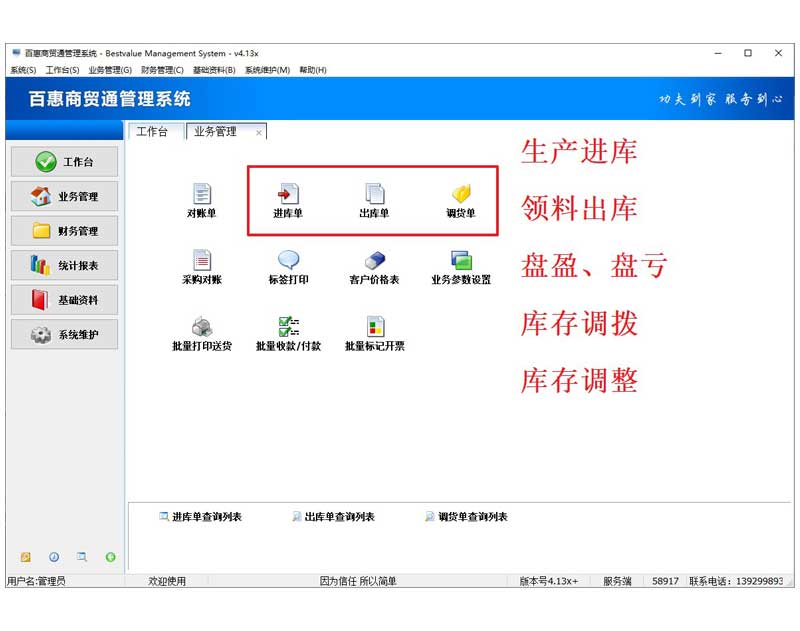The height and width of the screenshot is (631, 800).
Task: Open the 基础资料(B) menu
Action: (x=214, y=70)
